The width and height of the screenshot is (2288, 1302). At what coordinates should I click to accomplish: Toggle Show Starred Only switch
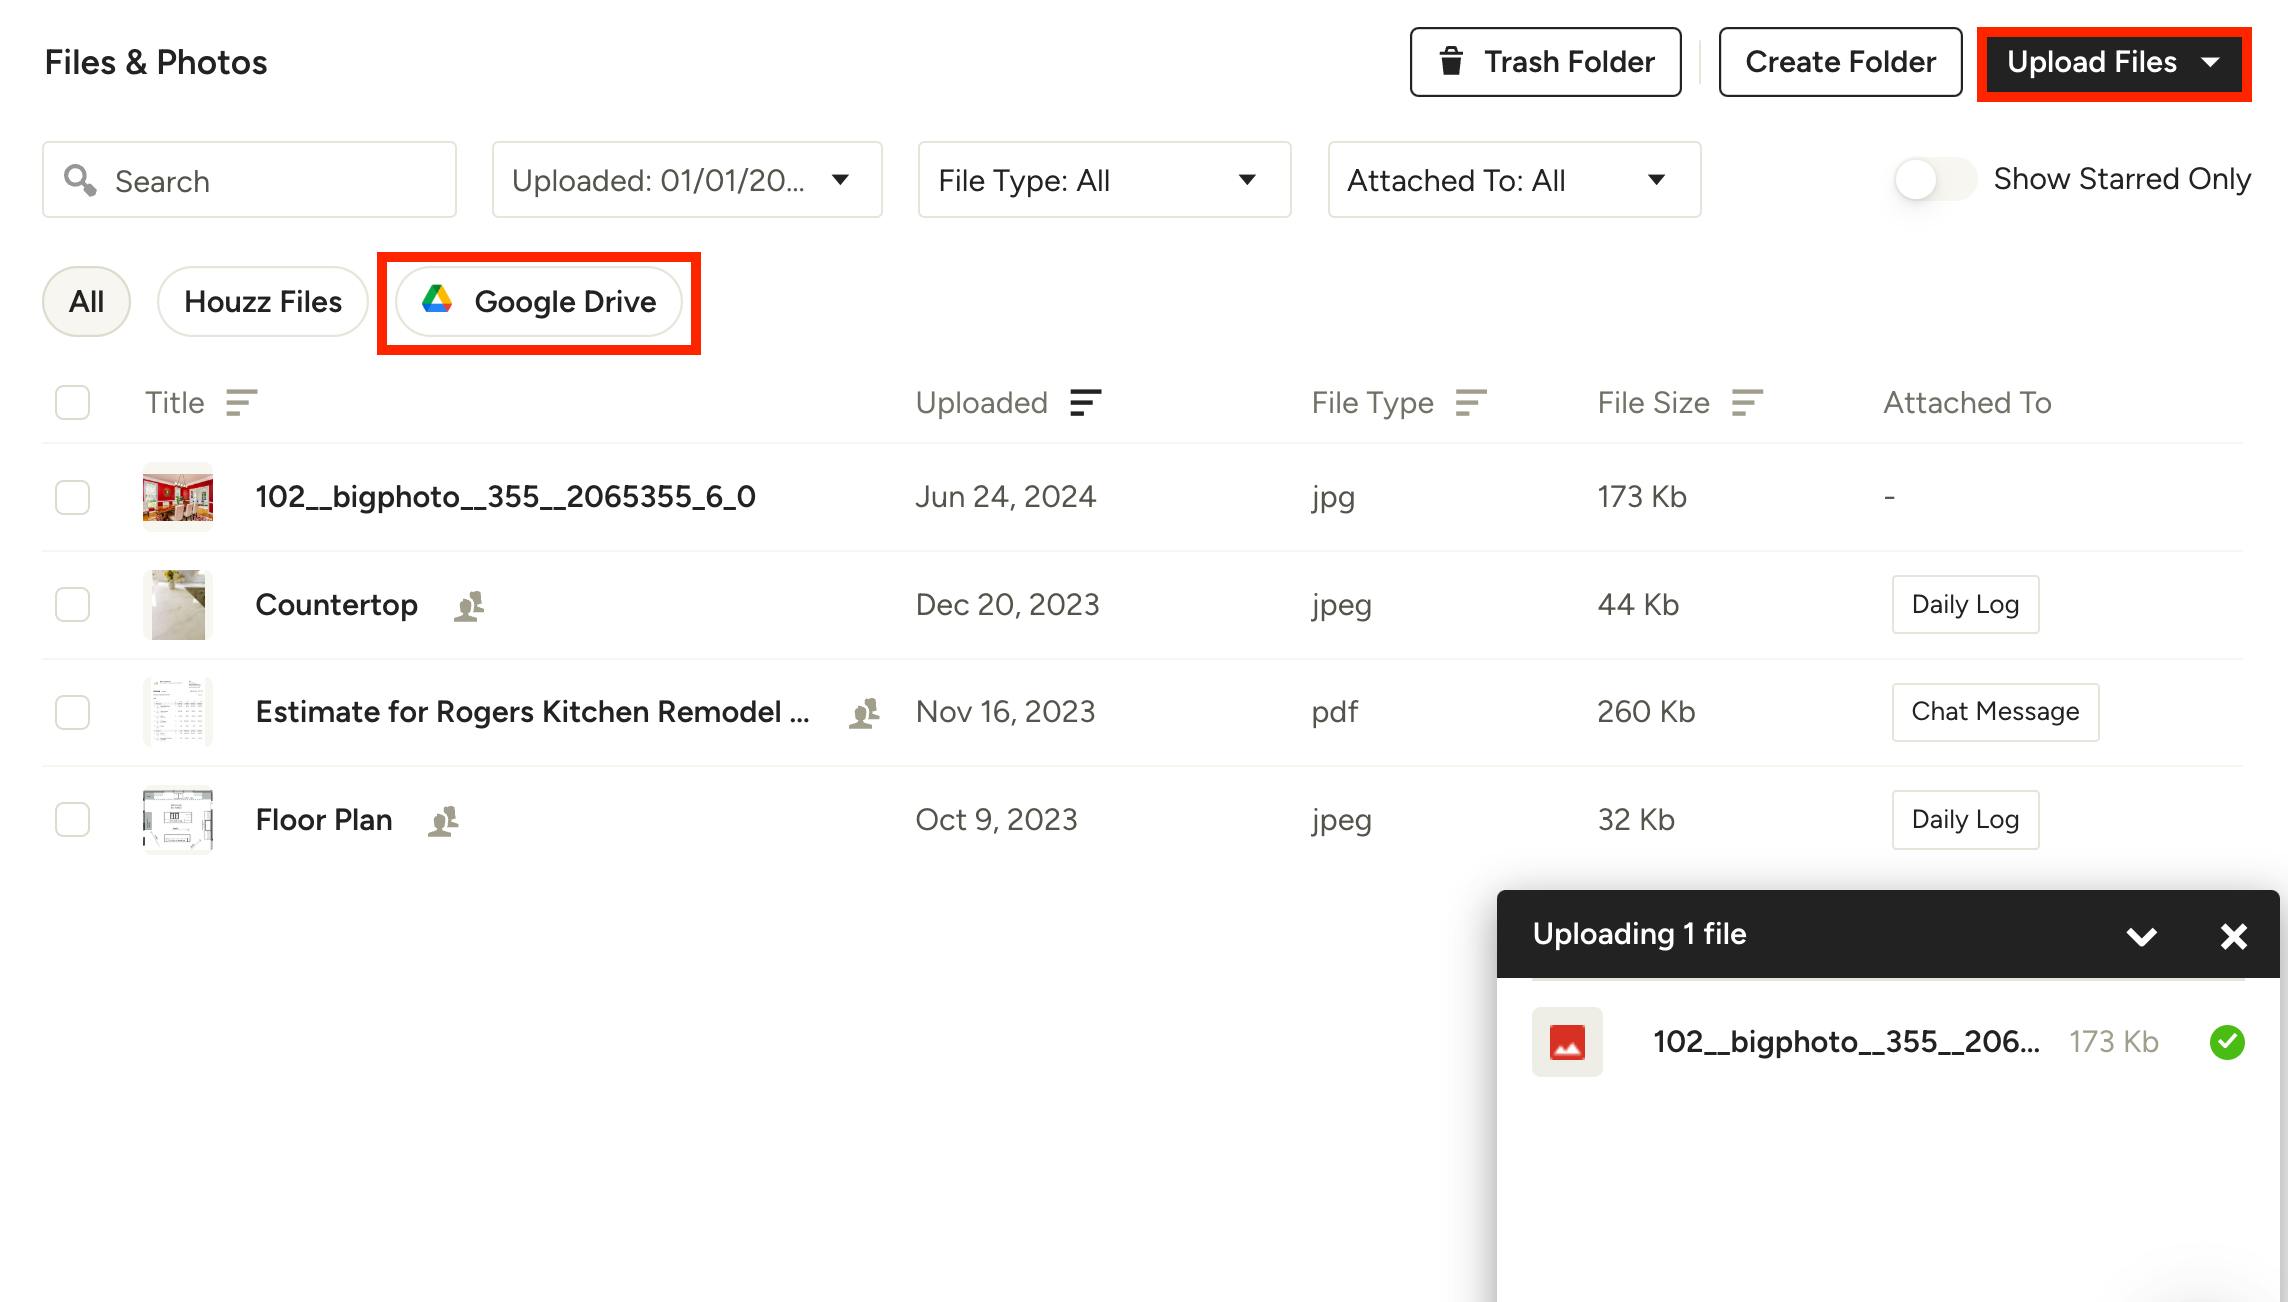[1934, 180]
